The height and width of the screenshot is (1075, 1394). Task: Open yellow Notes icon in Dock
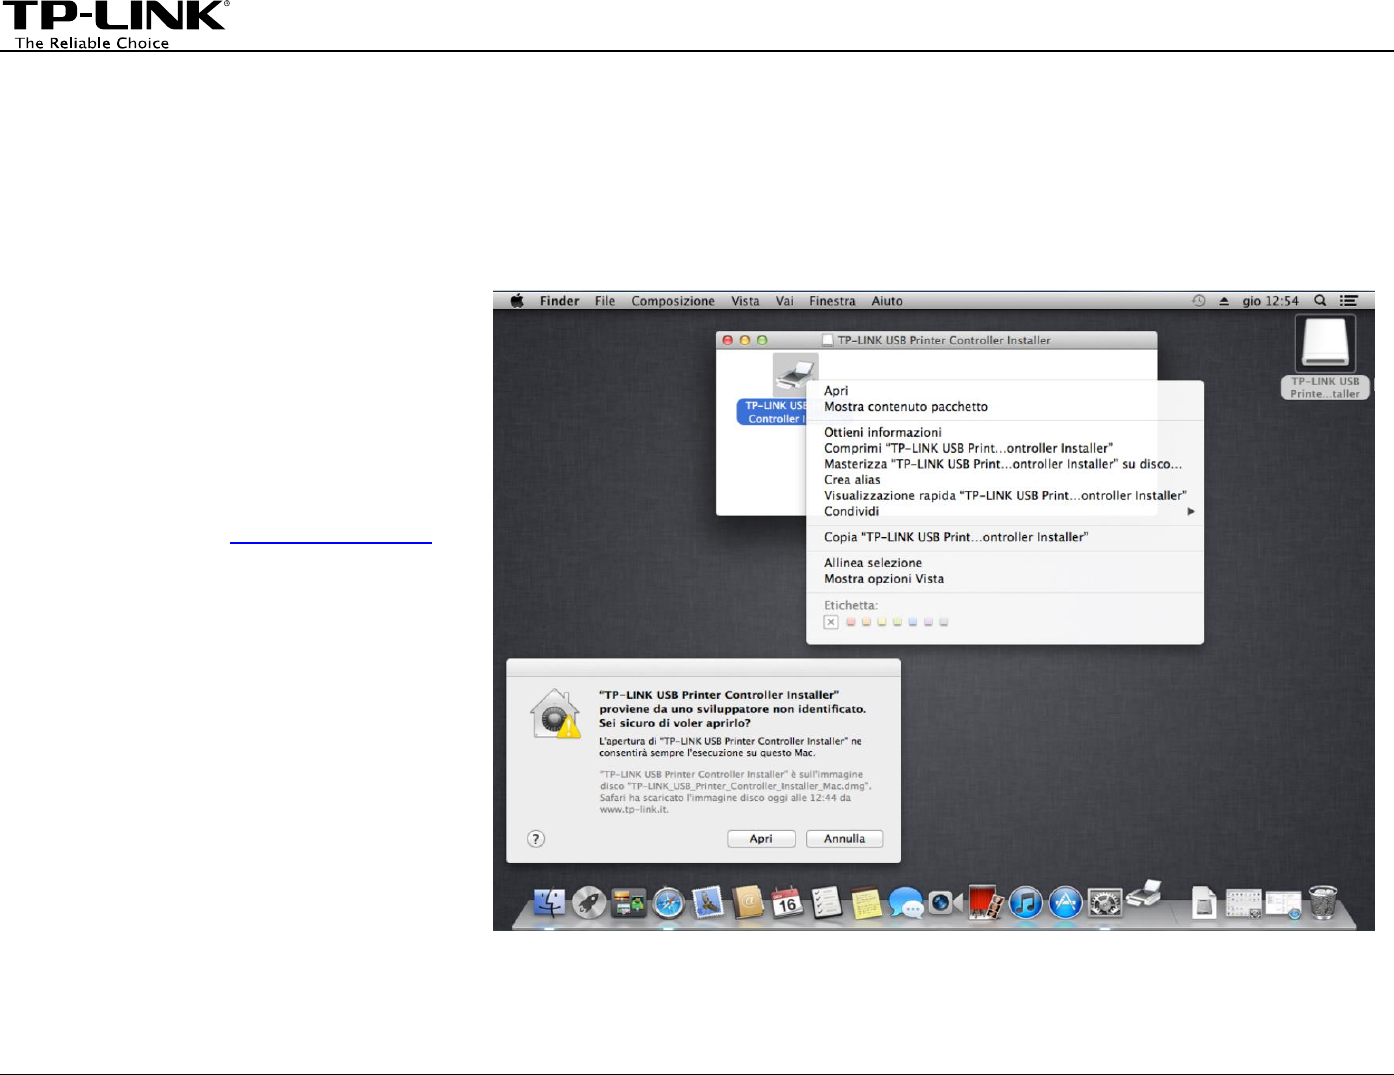[x=866, y=903]
